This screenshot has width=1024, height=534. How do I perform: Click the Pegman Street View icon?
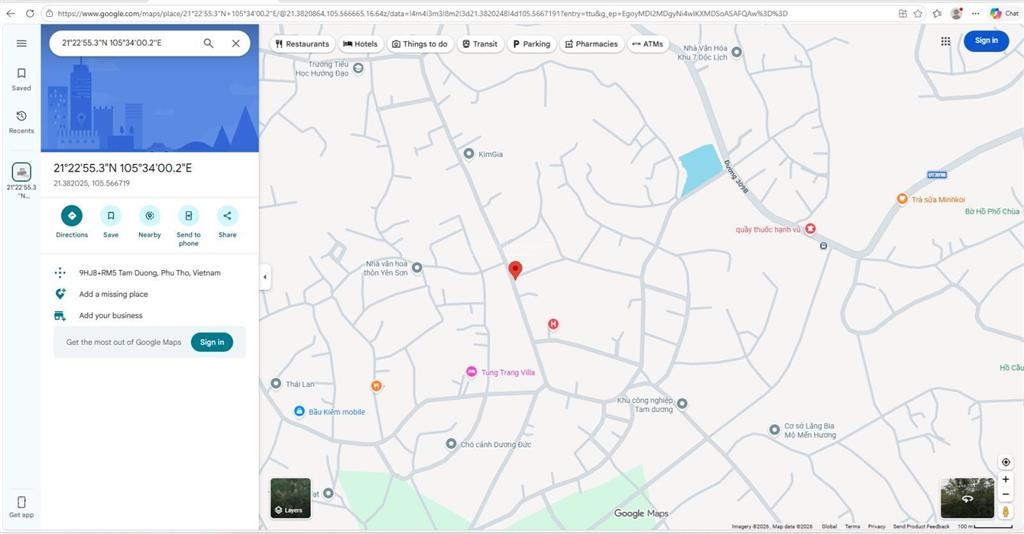tap(1006, 511)
